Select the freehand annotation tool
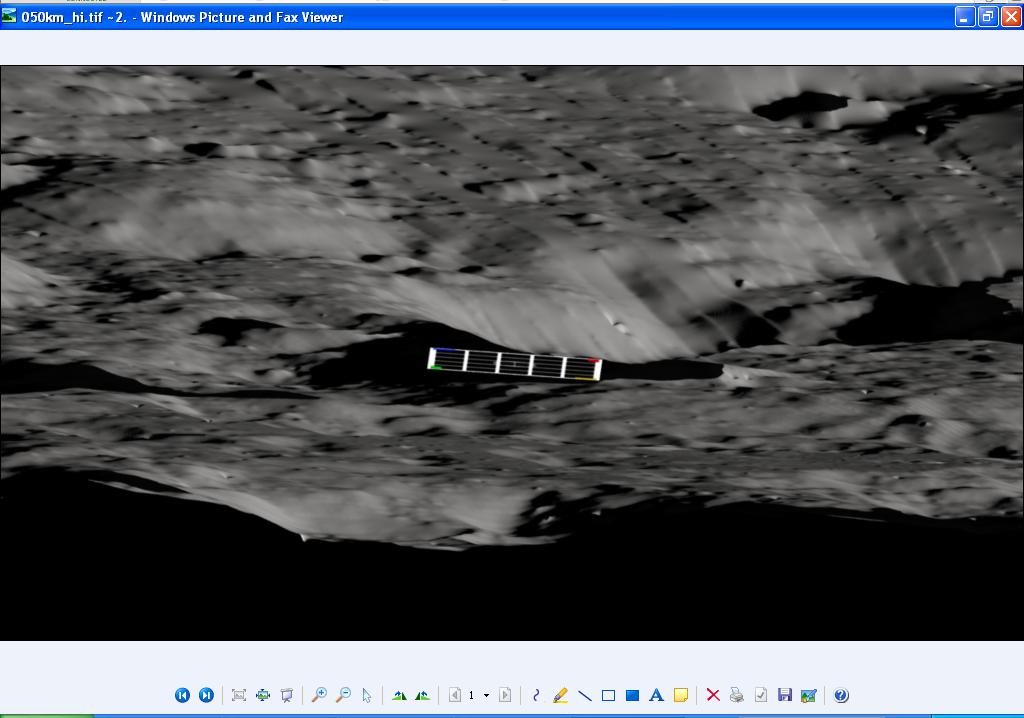This screenshot has height=718, width=1024. (536, 695)
